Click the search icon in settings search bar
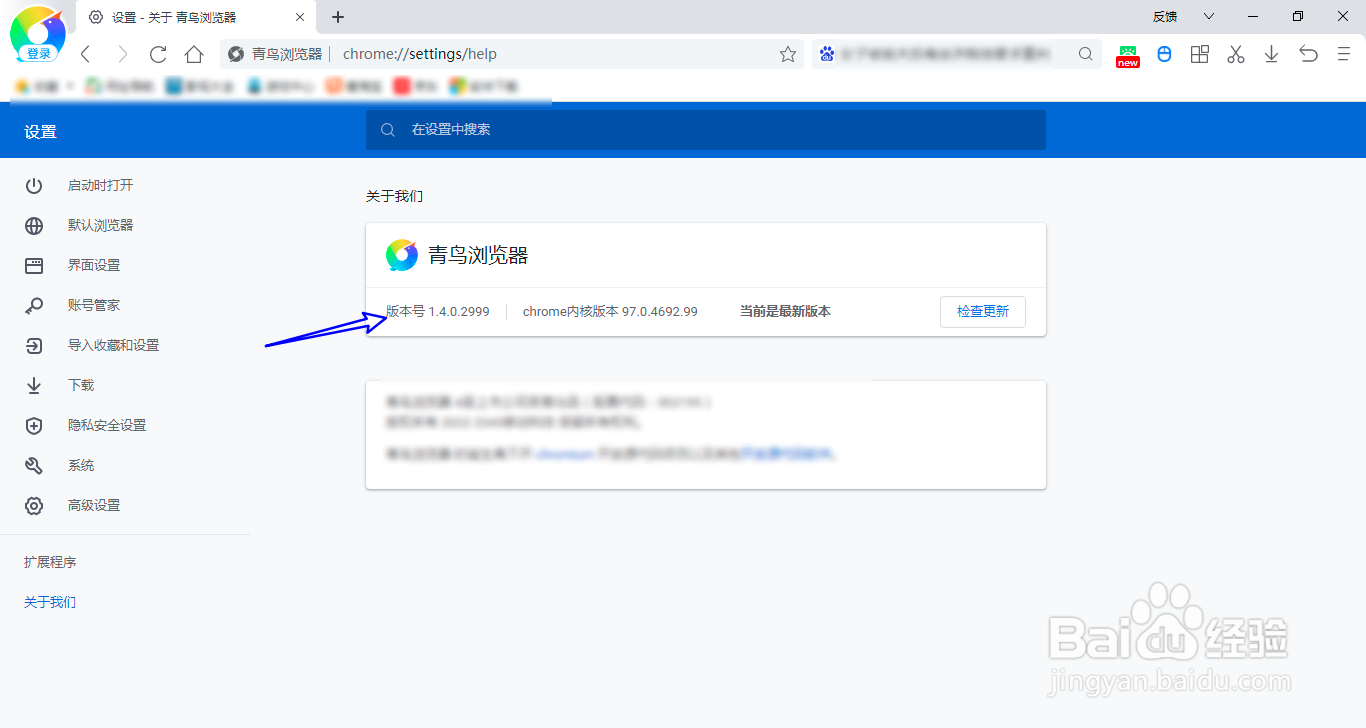This screenshot has height=728, width=1366. [388, 130]
